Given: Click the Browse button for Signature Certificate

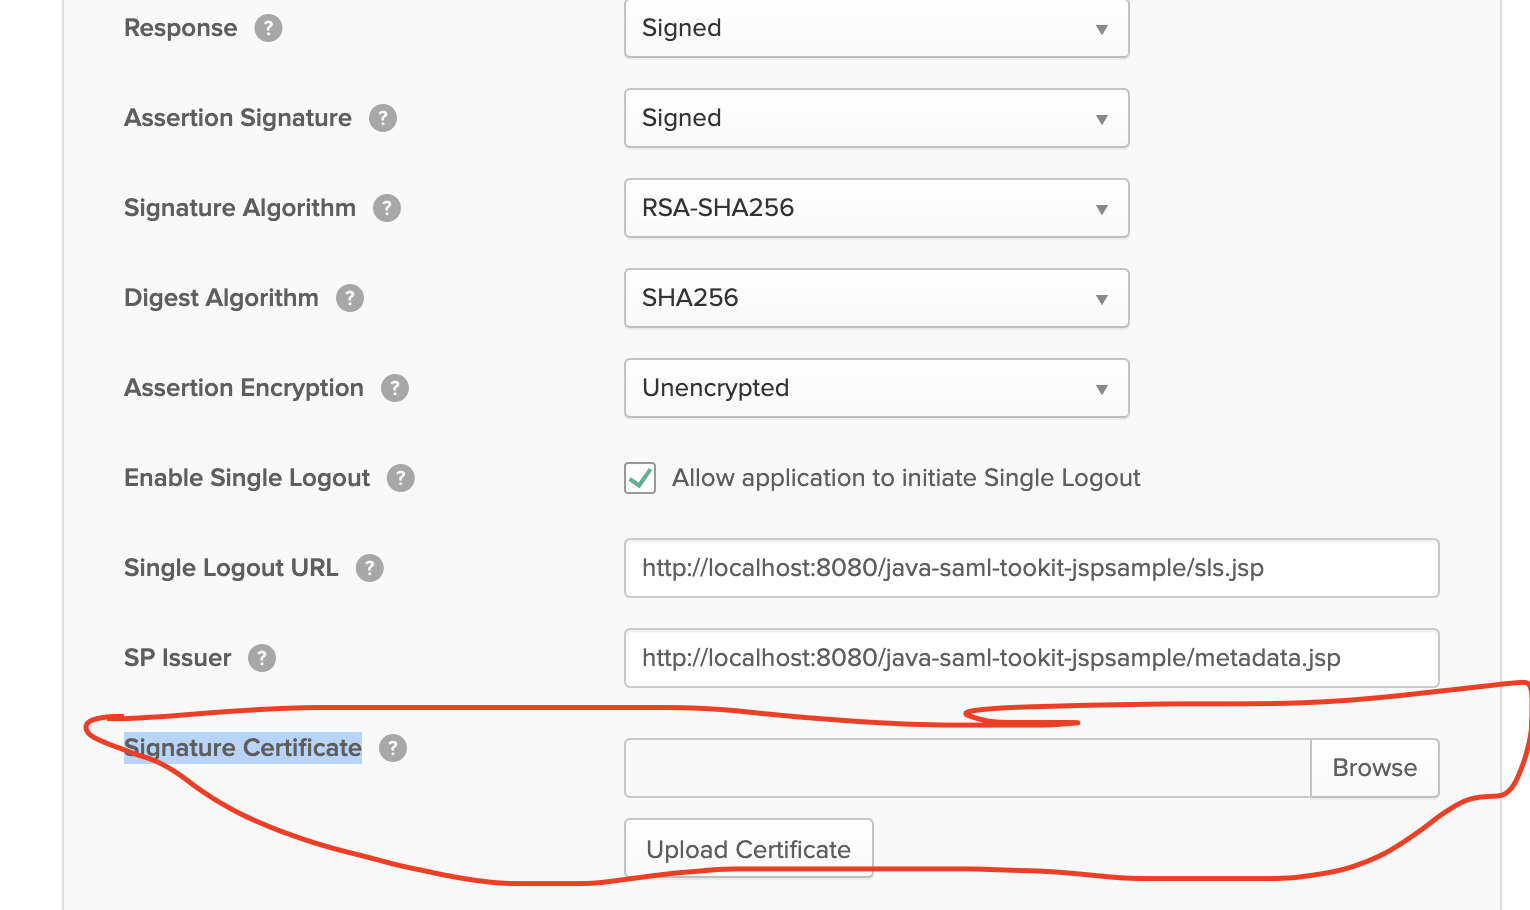Looking at the screenshot, I should pos(1374,768).
